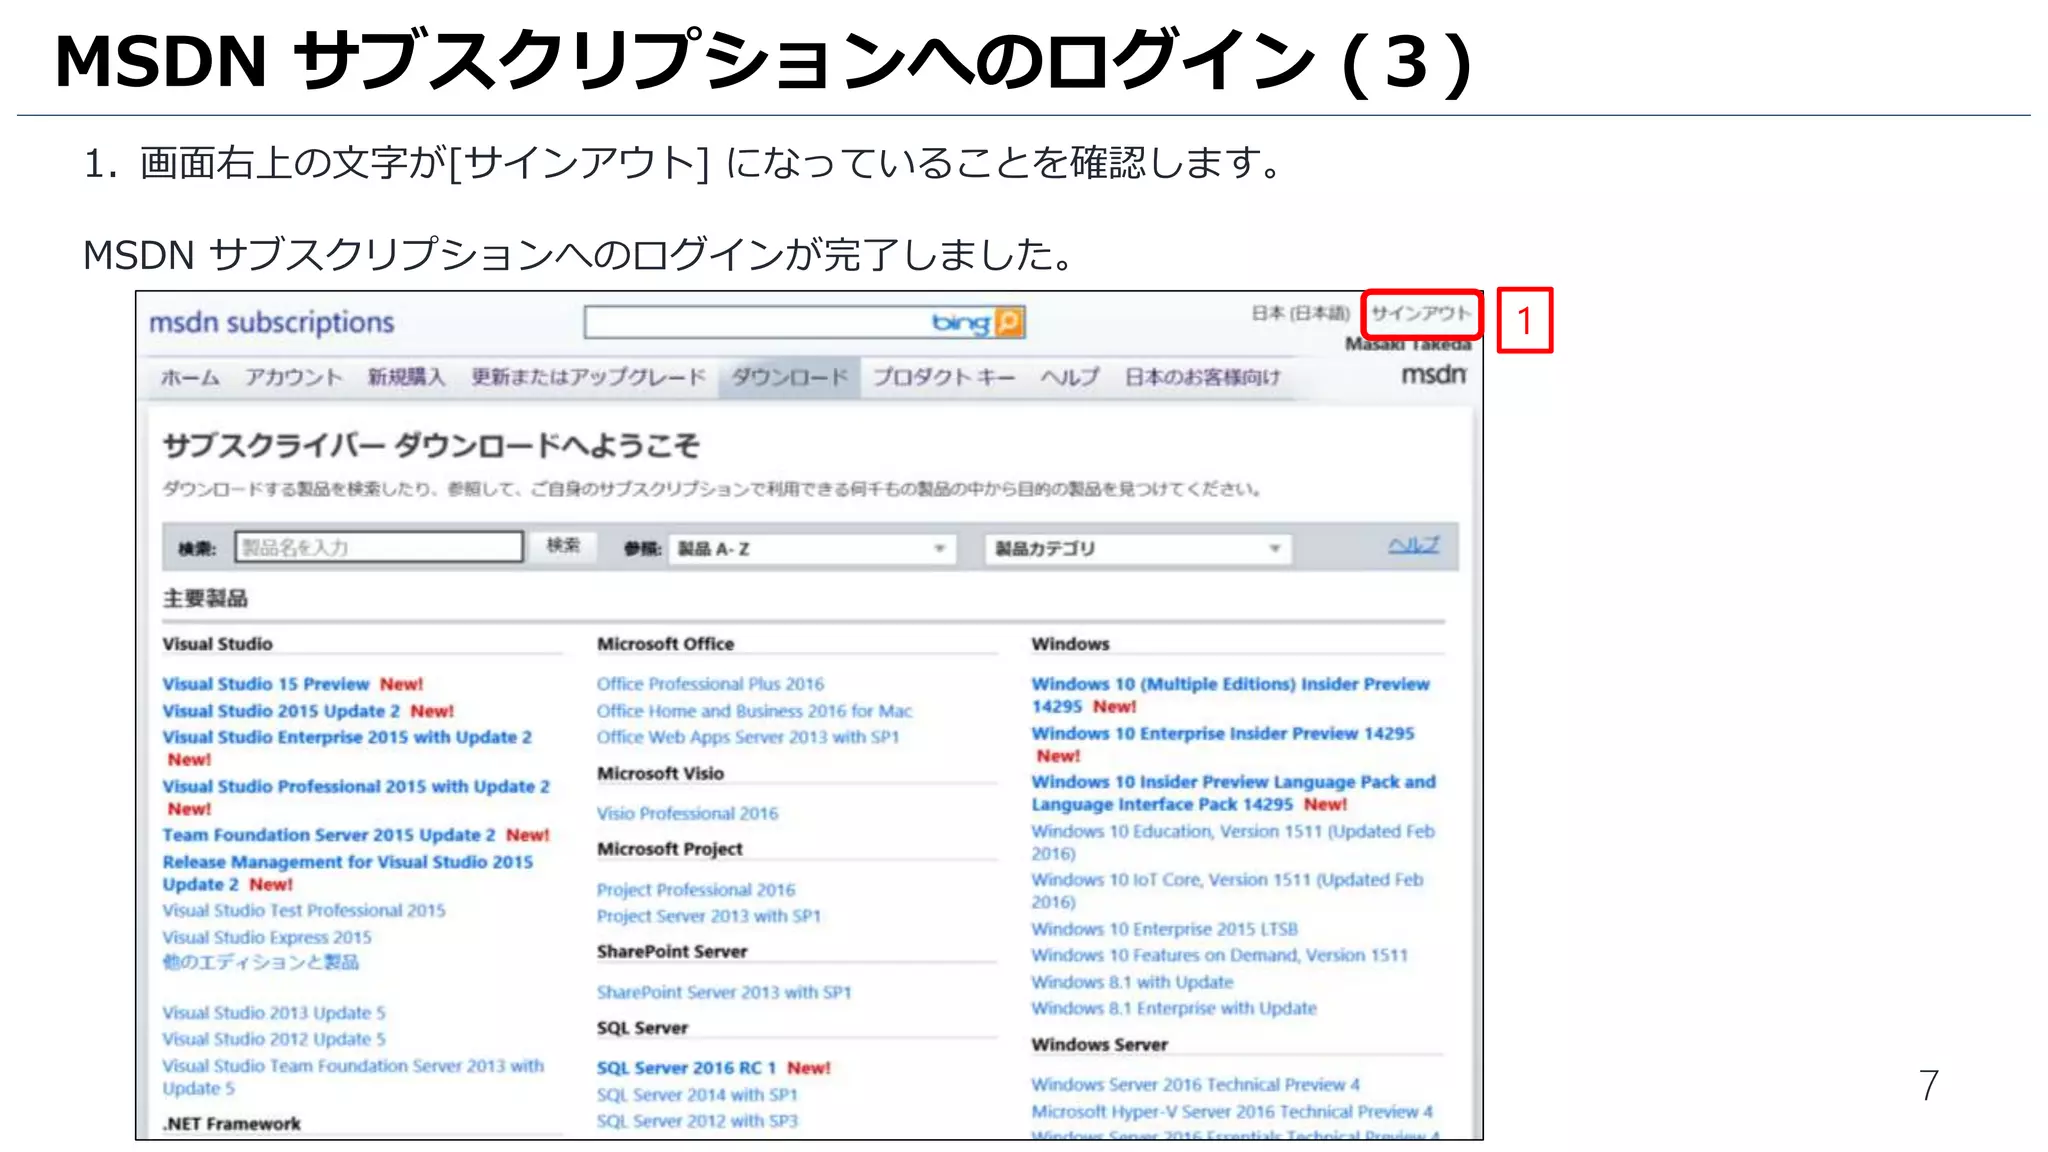2048x1152 pixels.
Task: Click the Windows Server category heading
Action: (x=1099, y=1044)
